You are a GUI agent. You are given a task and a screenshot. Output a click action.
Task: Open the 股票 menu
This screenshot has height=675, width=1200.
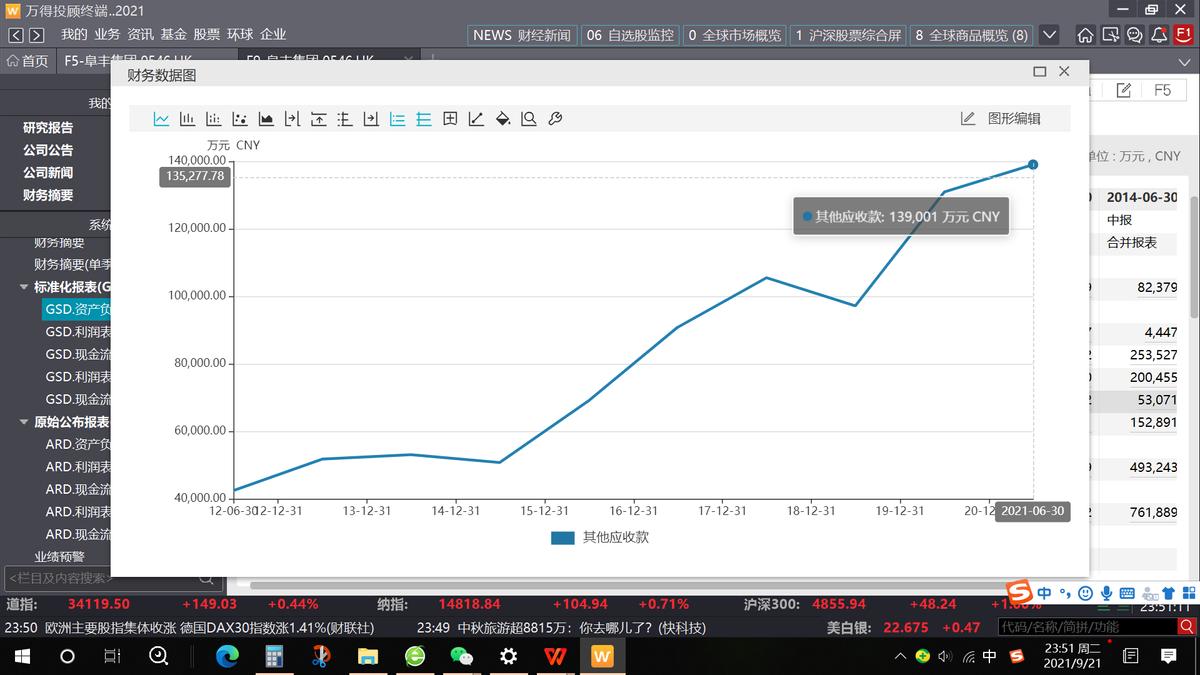pyautogui.click(x=206, y=34)
